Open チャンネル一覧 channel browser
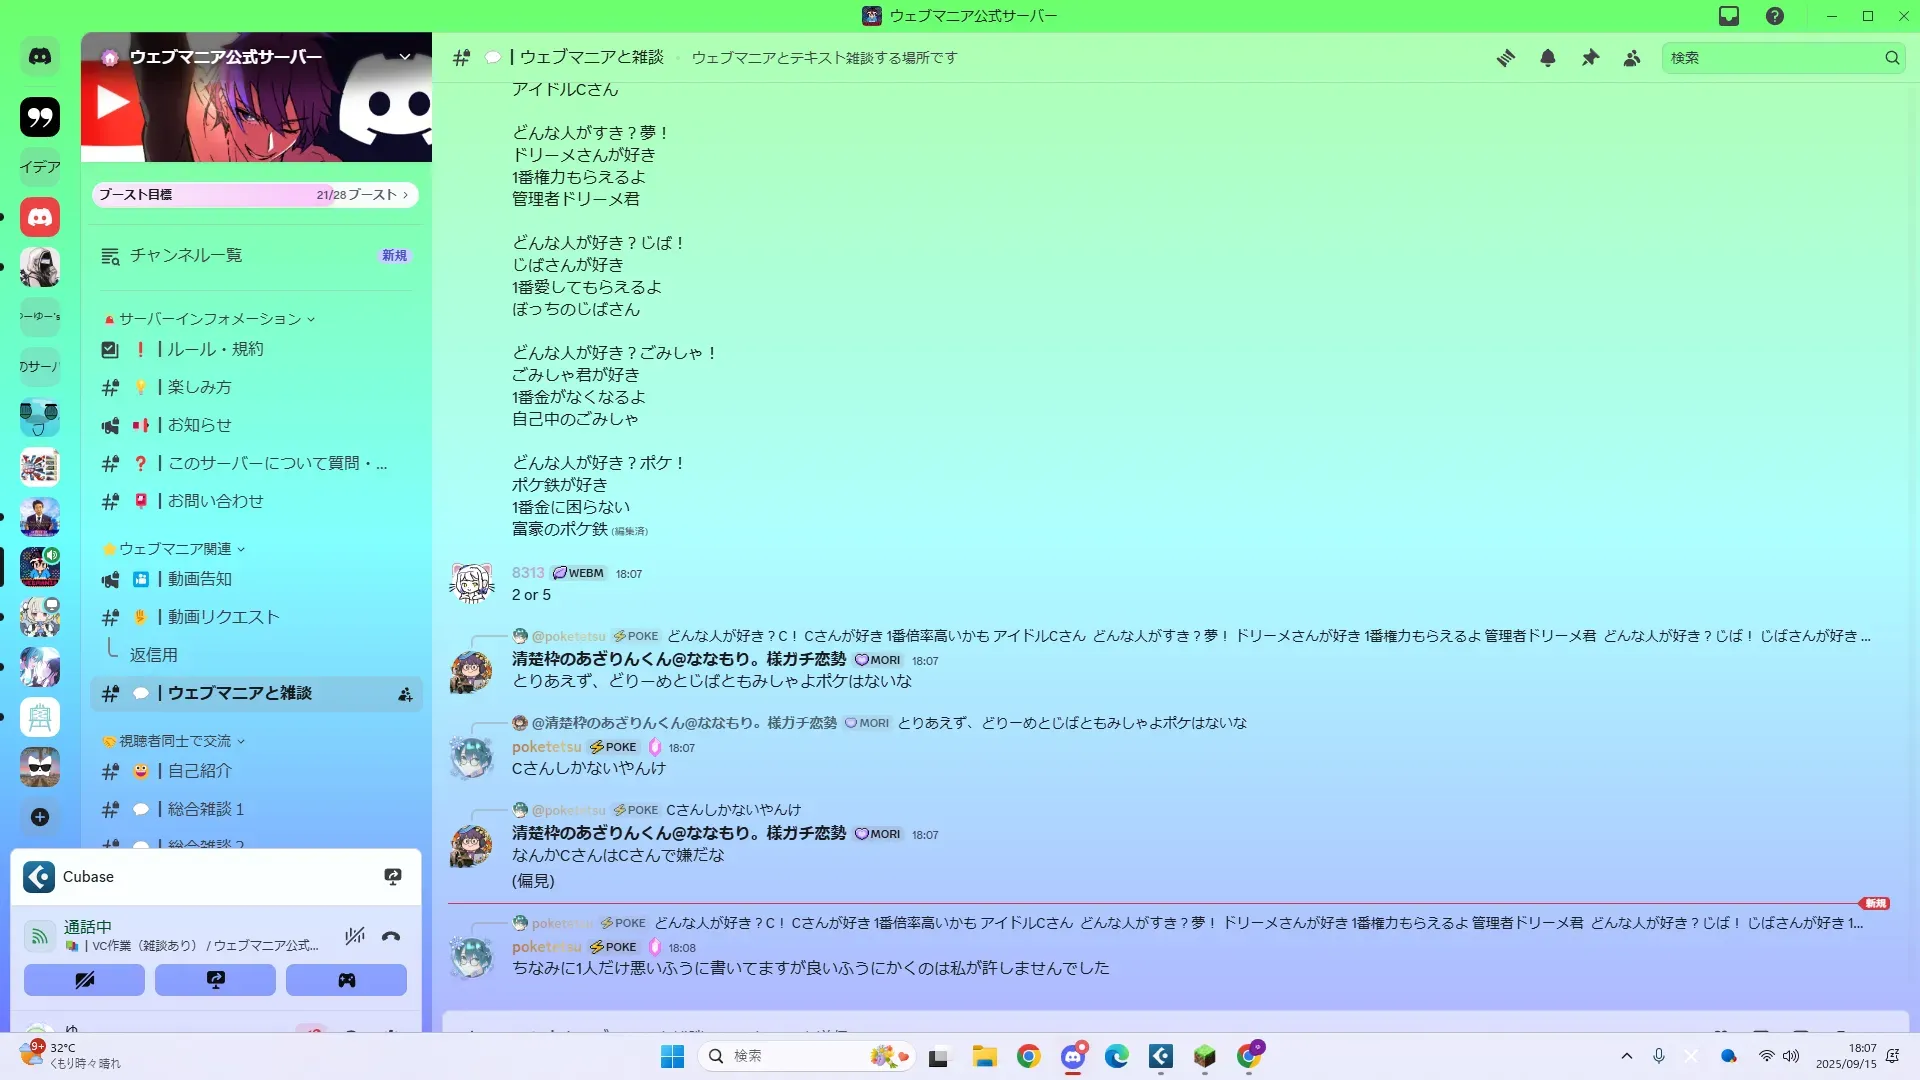This screenshot has width=1920, height=1080. pyautogui.click(x=186, y=256)
